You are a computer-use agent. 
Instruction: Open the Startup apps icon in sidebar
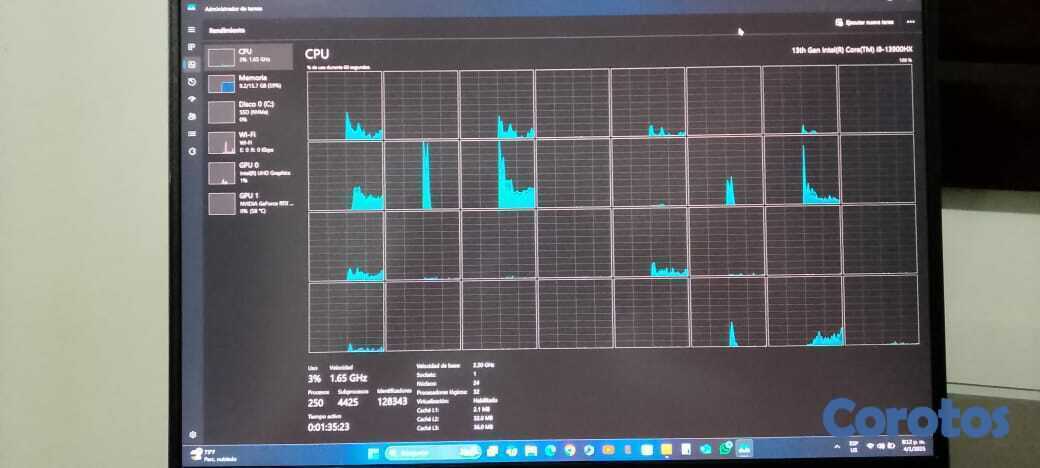click(192, 98)
